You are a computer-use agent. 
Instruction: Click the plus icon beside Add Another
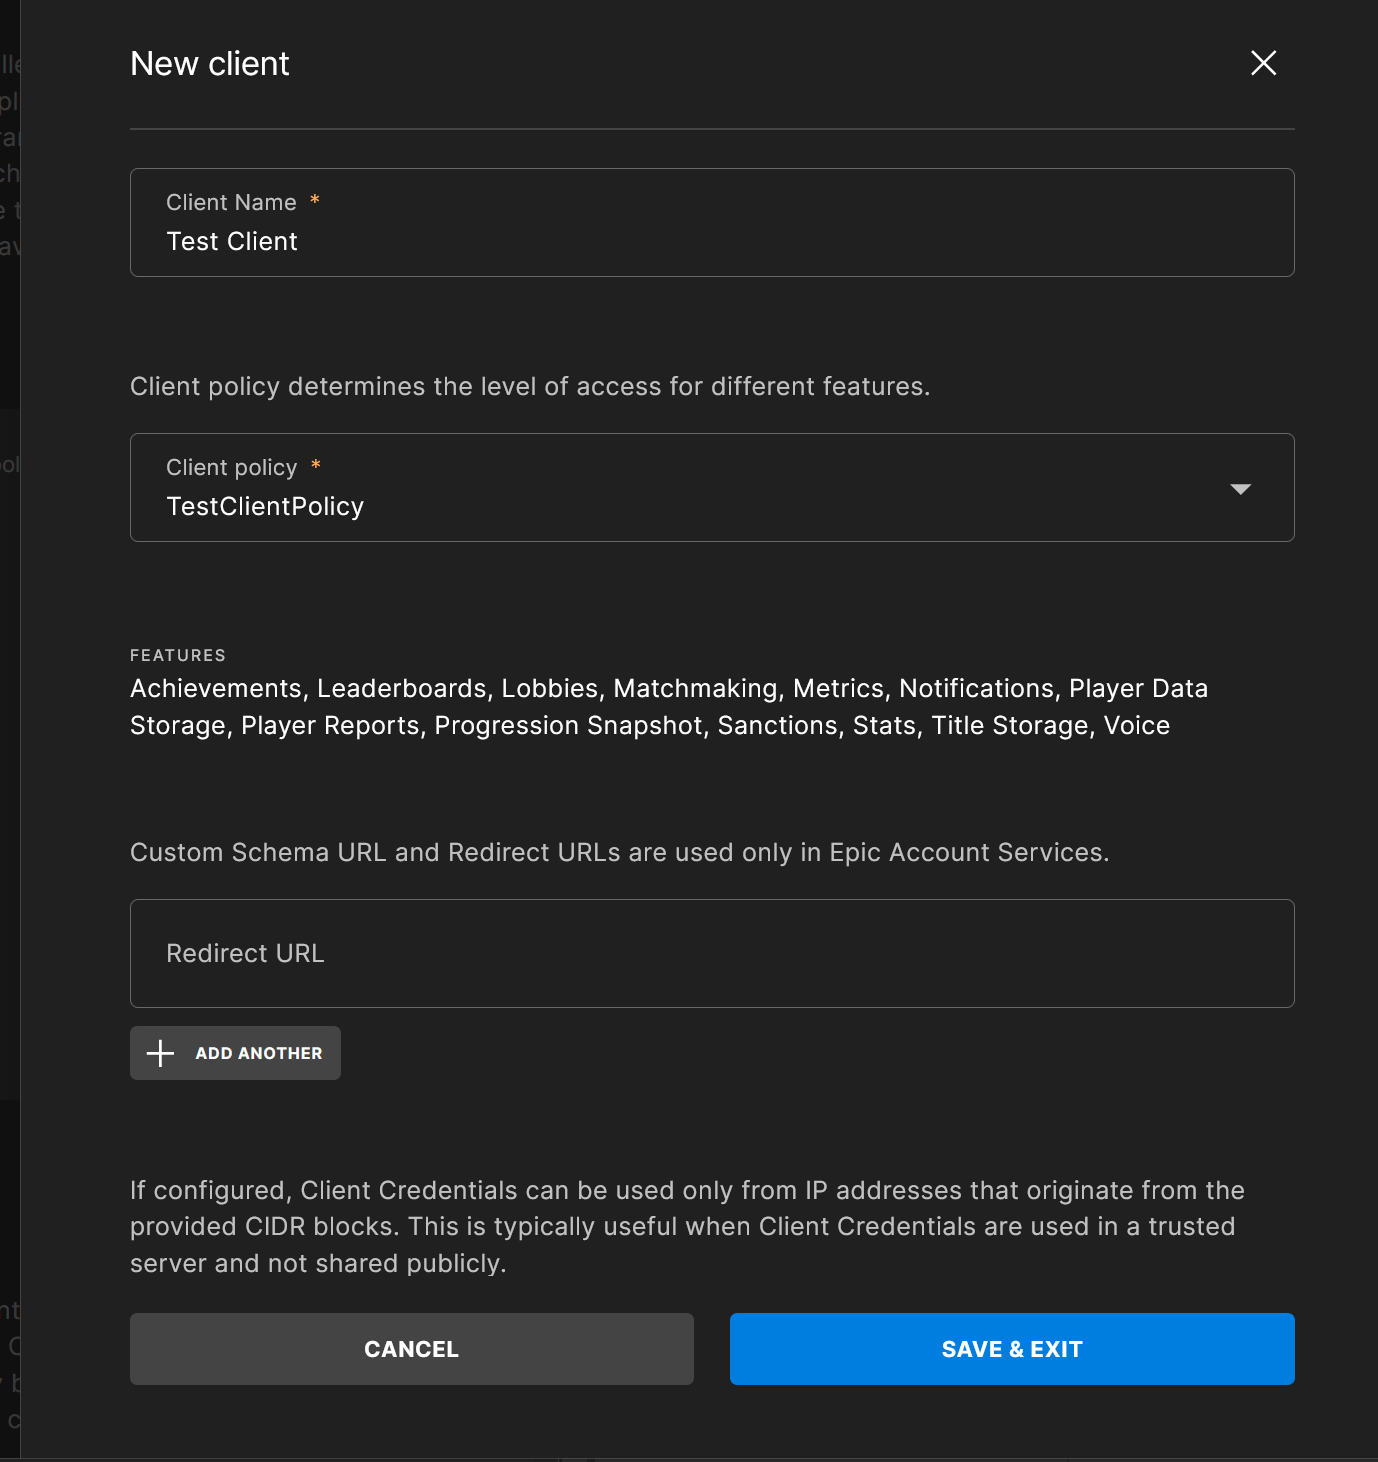point(160,1053)
